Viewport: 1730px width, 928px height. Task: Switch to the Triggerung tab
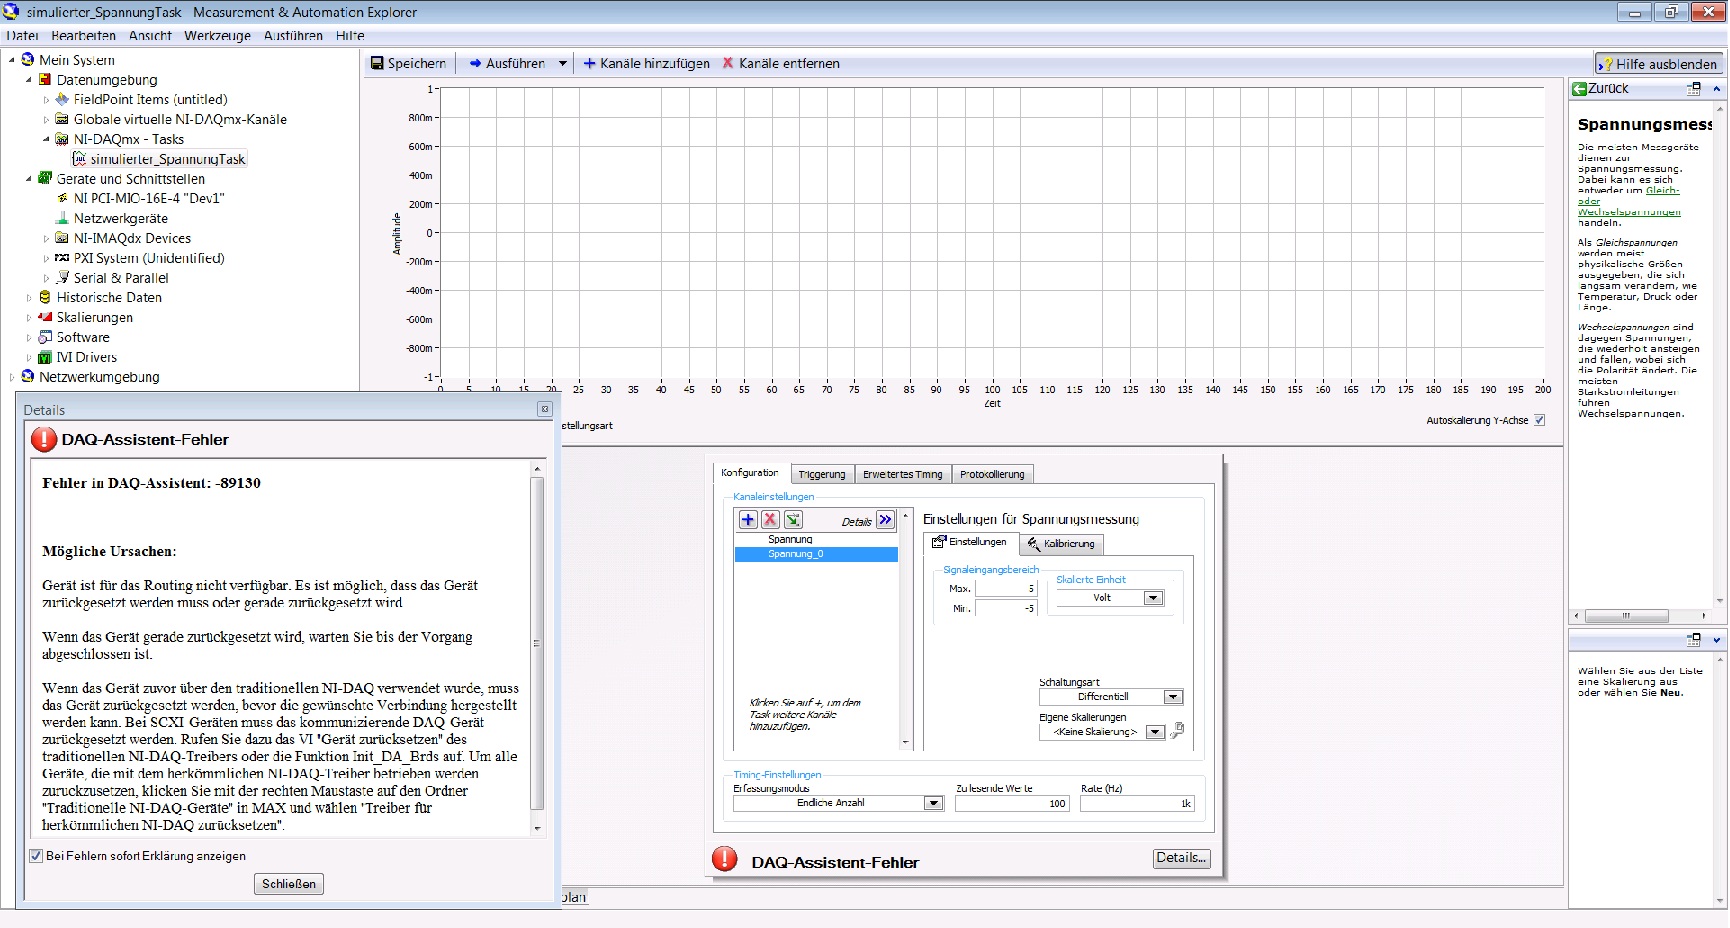[821, 474]
